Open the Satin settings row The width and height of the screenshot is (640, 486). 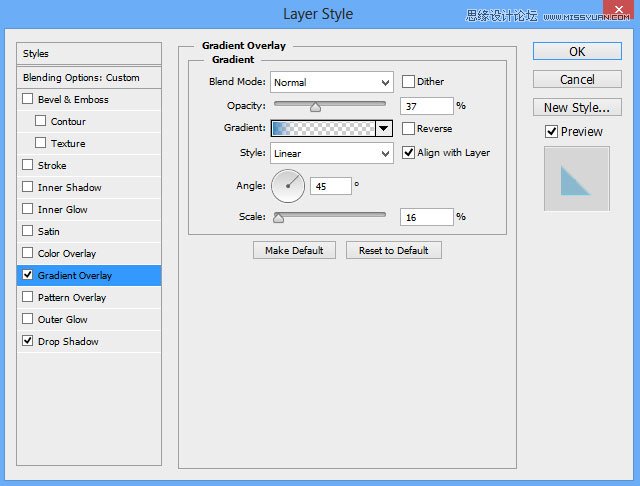coord(89,231)
